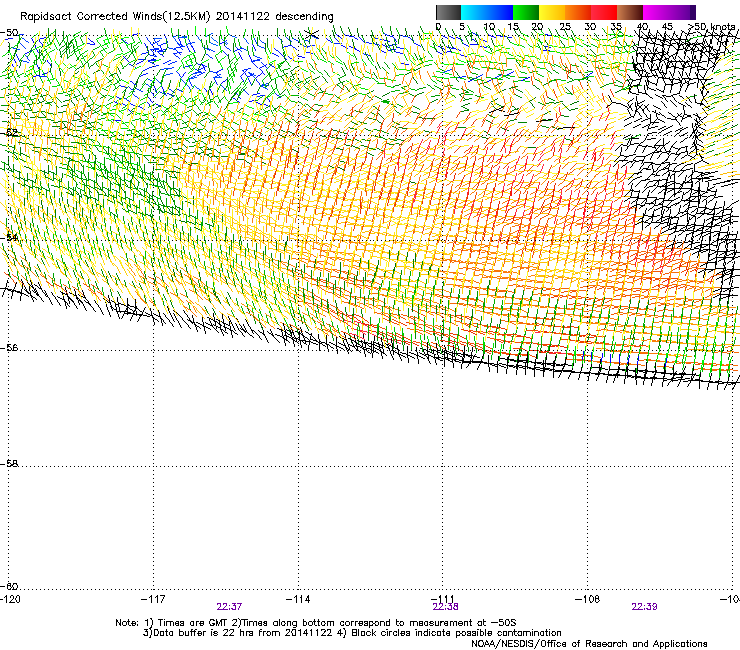Click the latitude label -54
740x650 pixels.
click(x=10, y=237)
